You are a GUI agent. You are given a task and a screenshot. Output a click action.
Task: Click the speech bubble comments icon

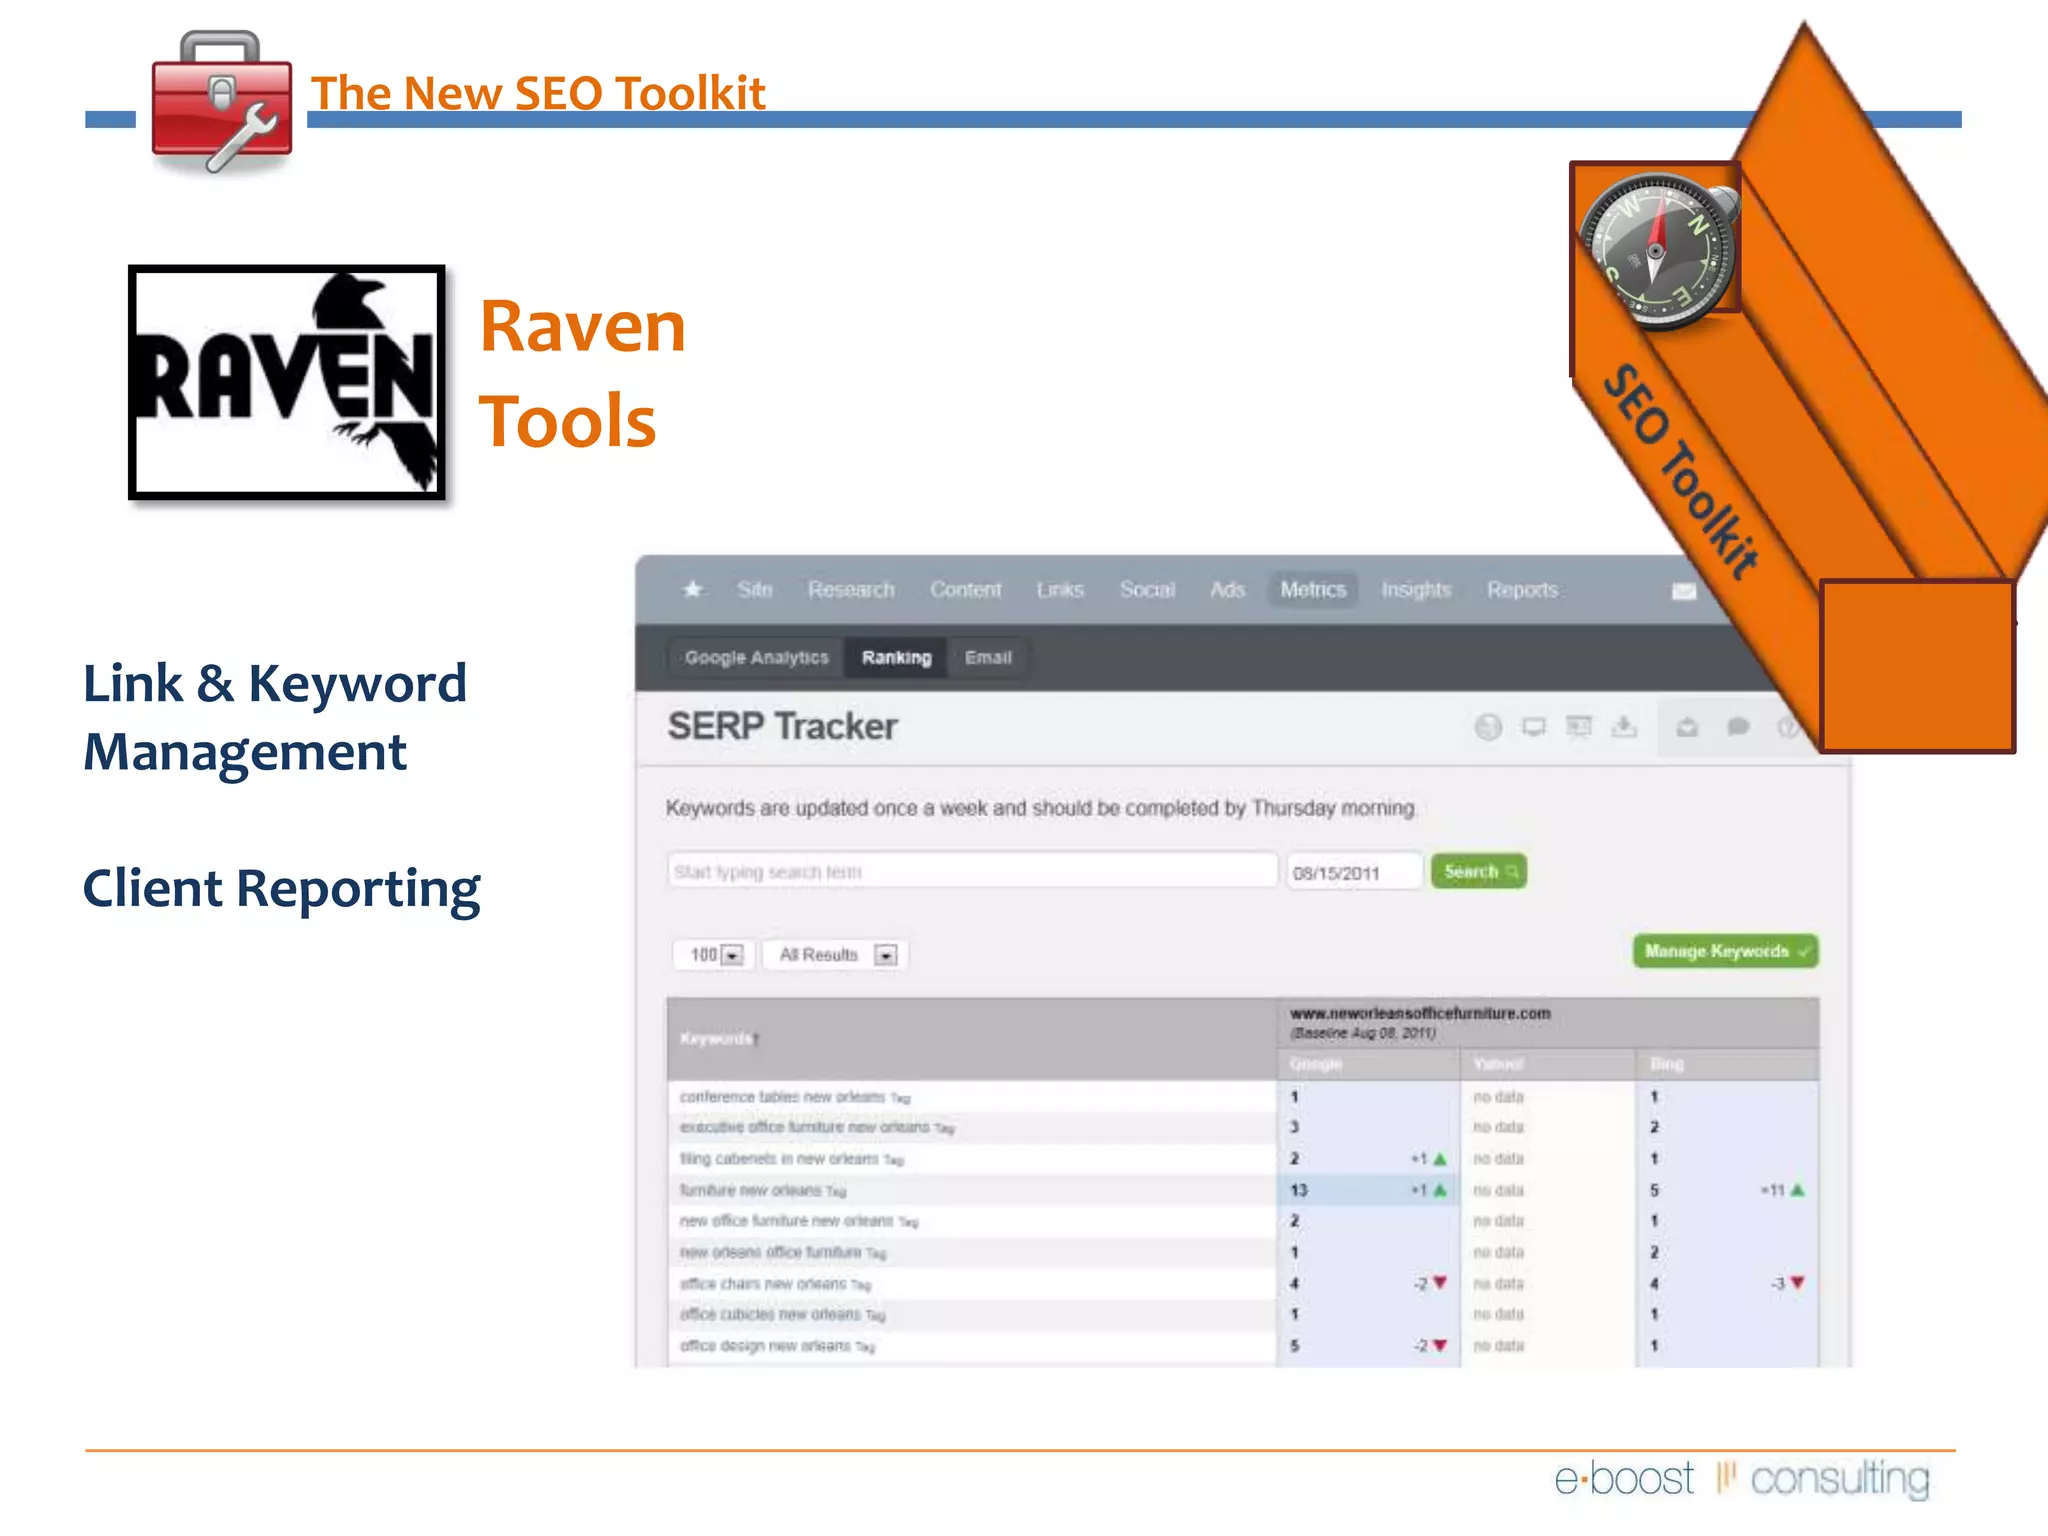tap(1738, 727)
